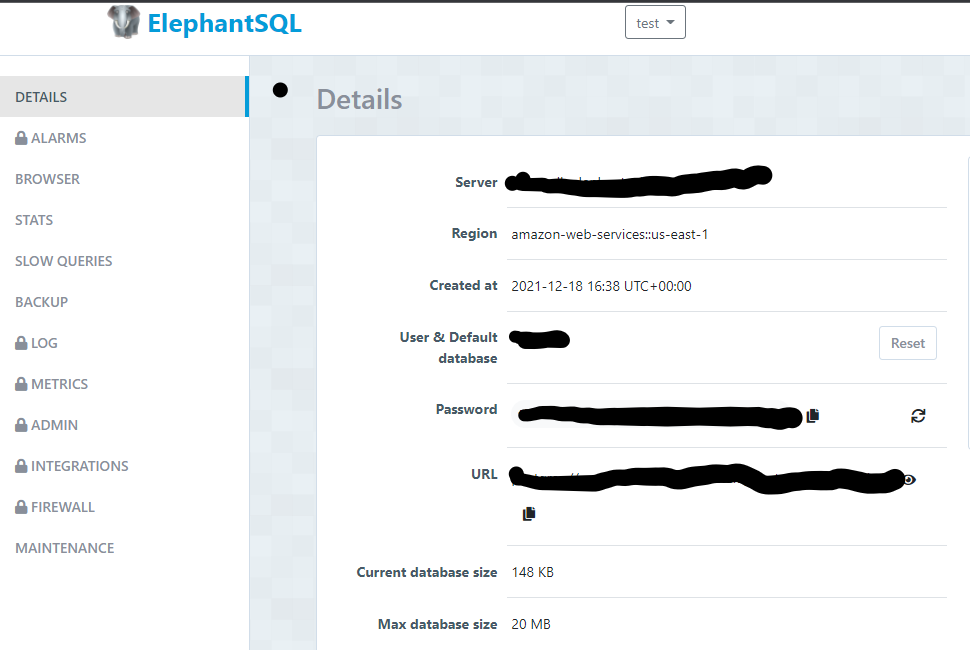Open the ElephantSQL home link text
Viewport: 970px width, 650px height.
coord(224,24)
